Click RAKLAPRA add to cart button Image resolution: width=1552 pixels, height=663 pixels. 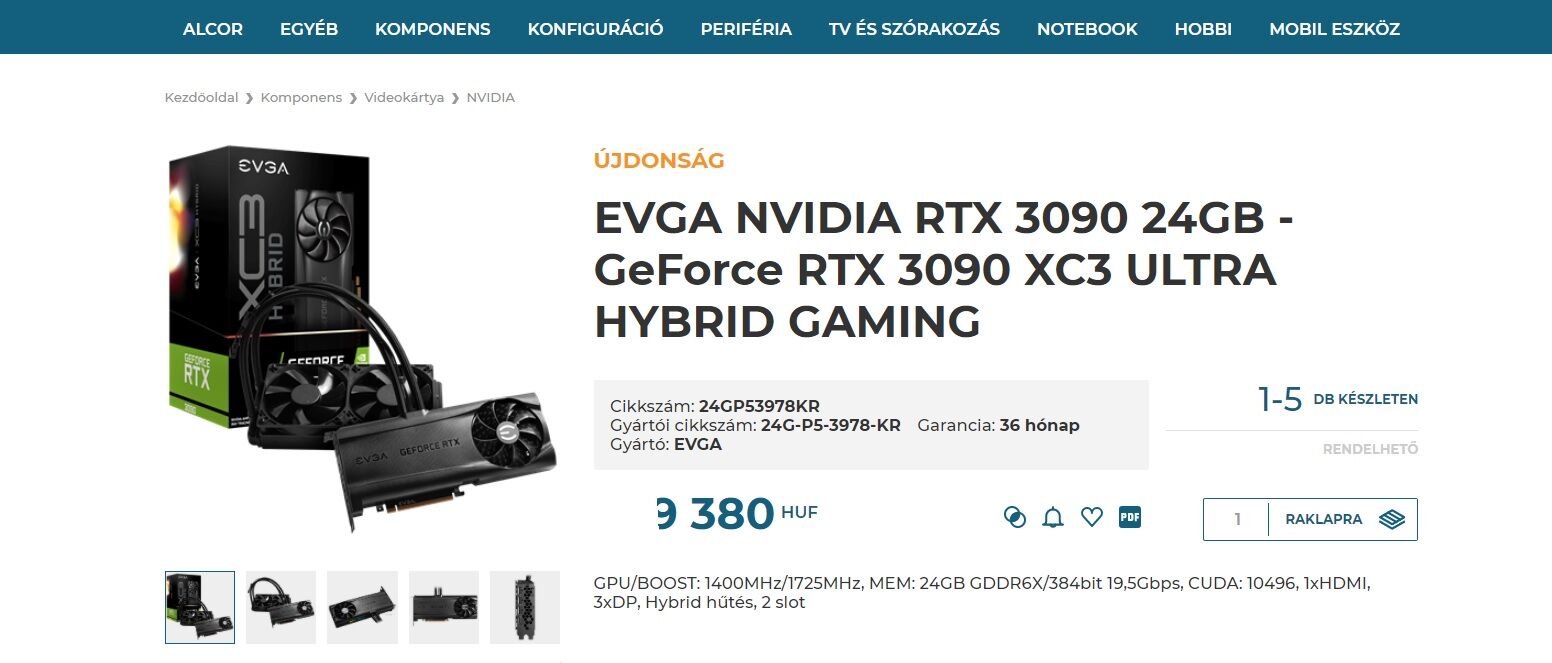point(1343,519)
